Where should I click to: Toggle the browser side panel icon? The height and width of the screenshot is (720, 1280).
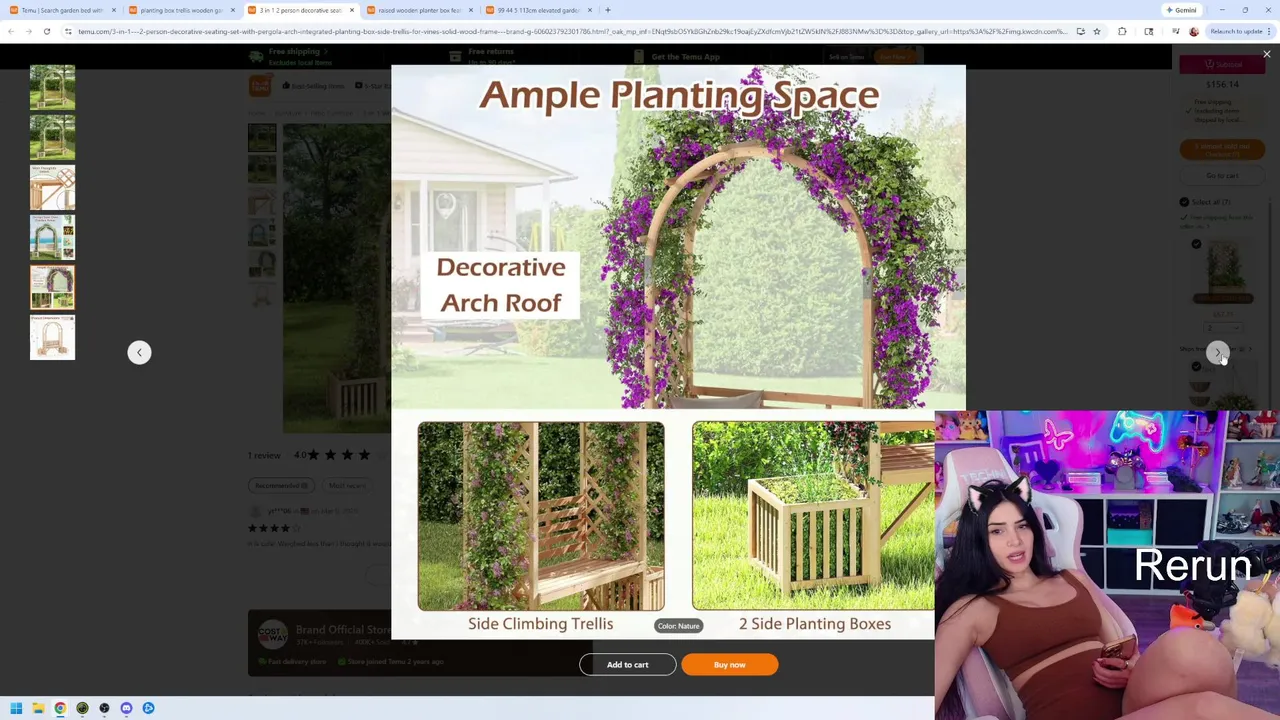point(1149,31)
